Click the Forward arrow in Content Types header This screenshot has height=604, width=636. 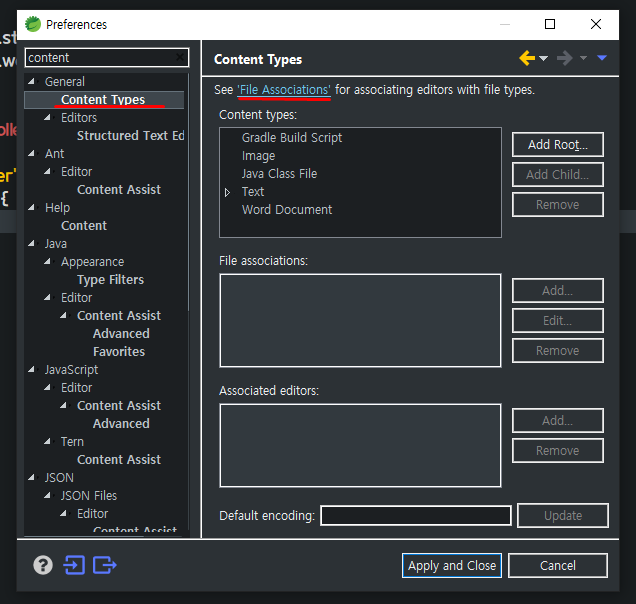click(565, 58)
